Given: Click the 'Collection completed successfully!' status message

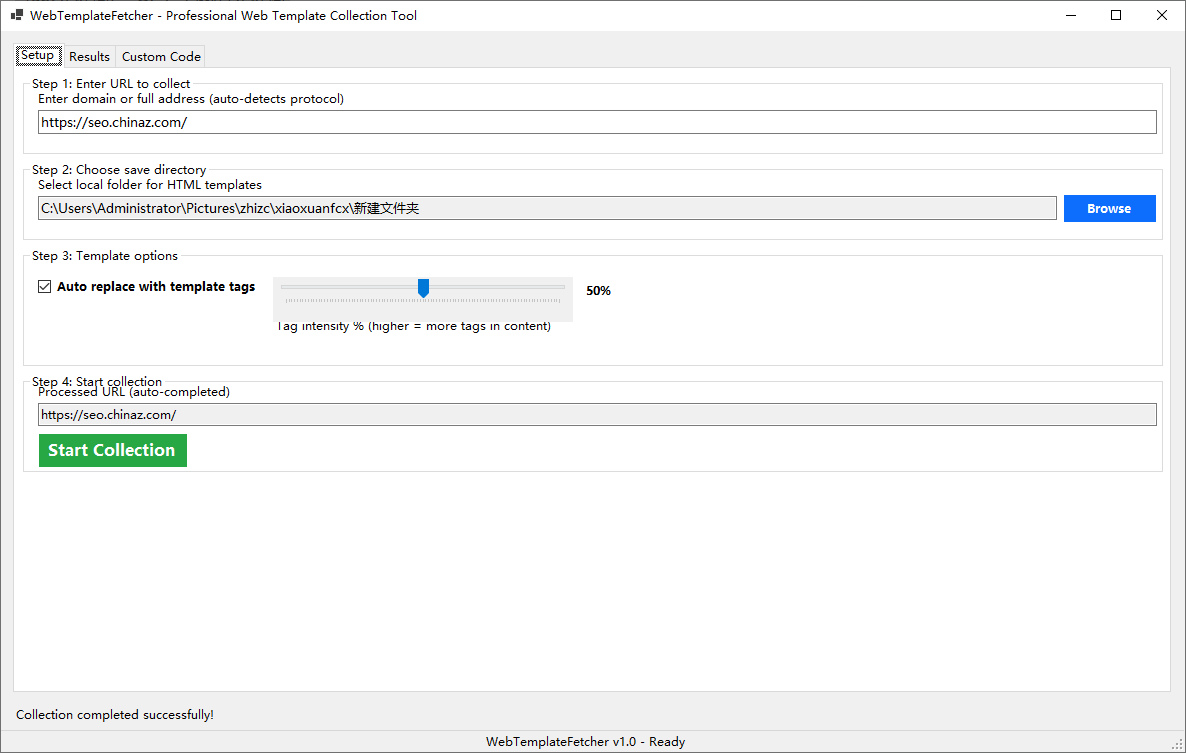Looking at the screenshot, I should (x=115, y=715).
